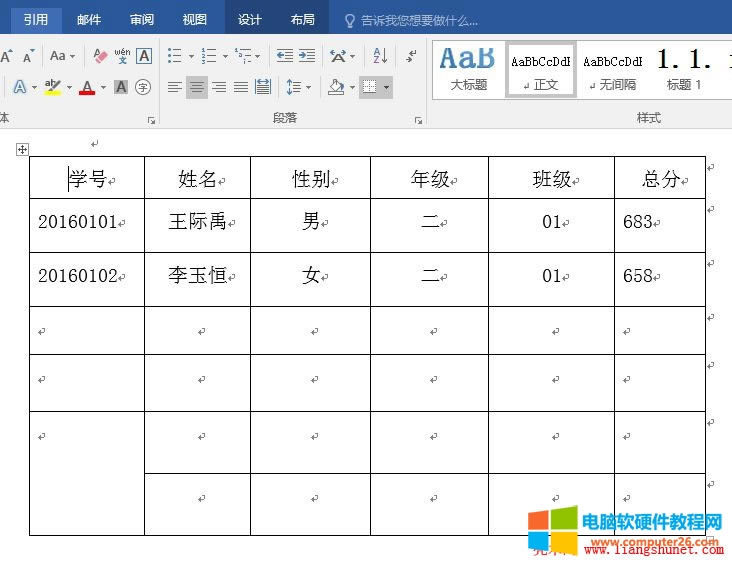Expand font color dropdown arrow
The width and height of the screenshot is (732, 562).
click(103, 87)
